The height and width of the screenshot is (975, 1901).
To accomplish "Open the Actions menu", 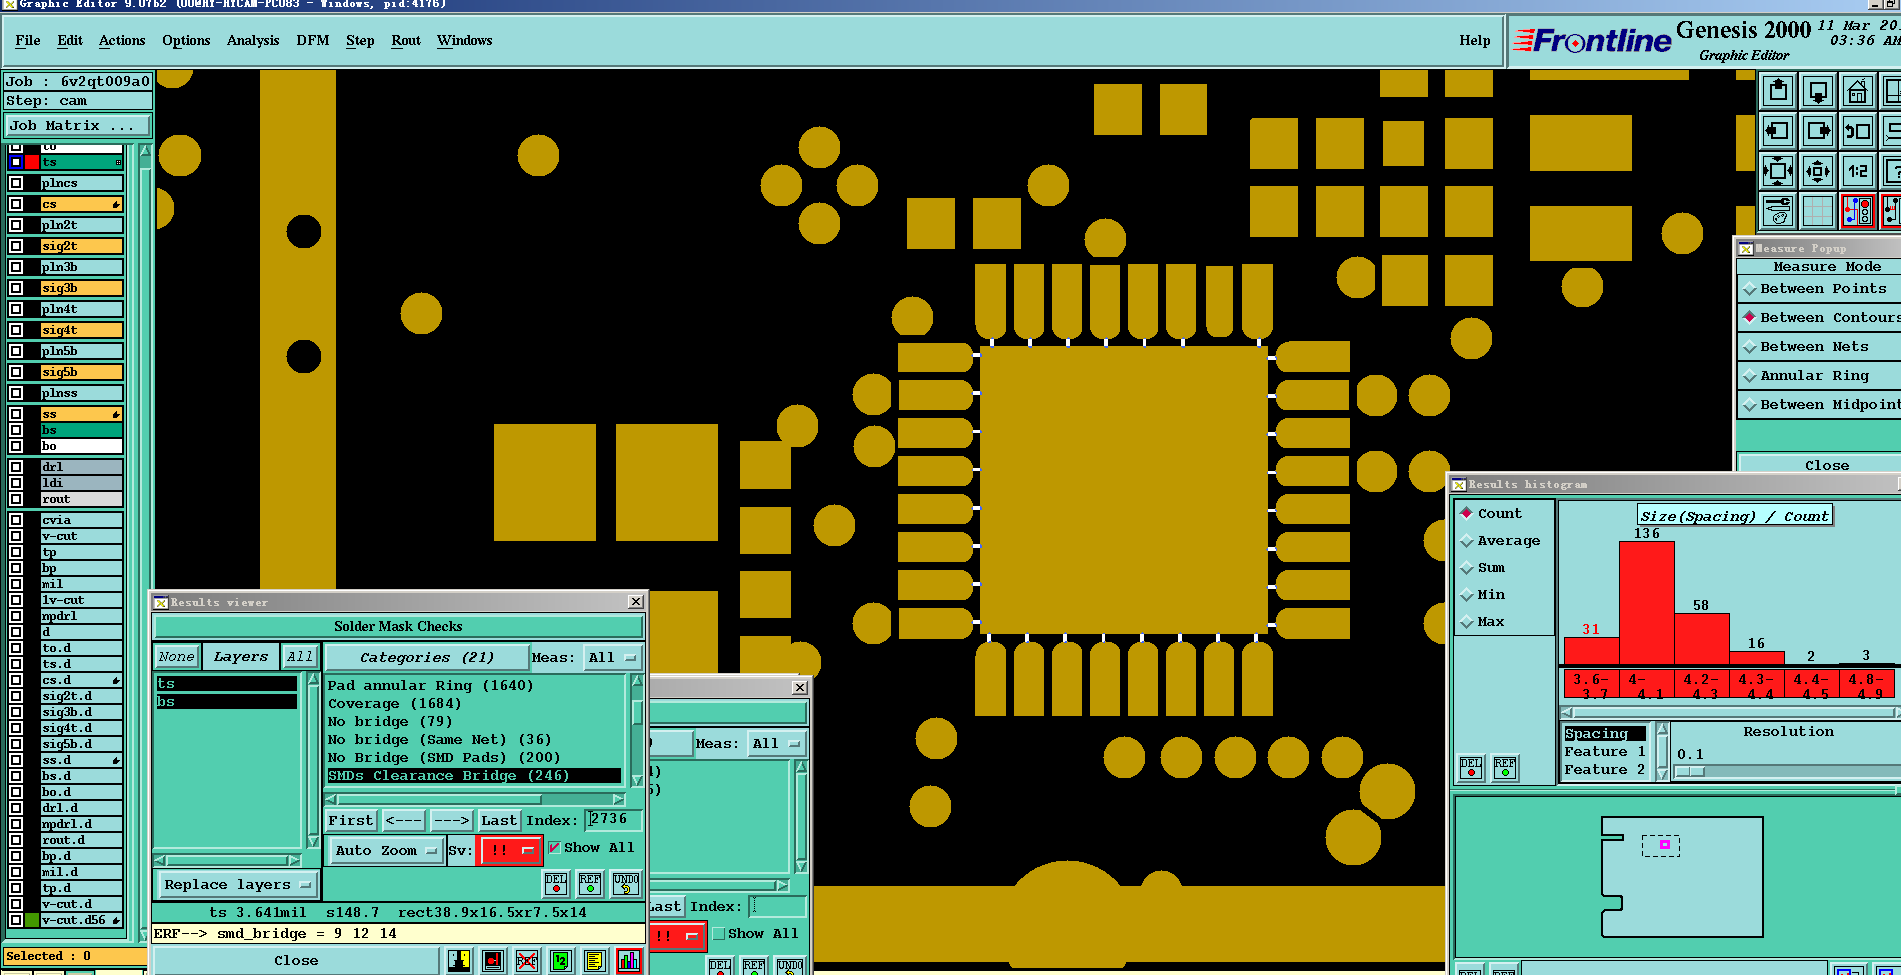I will pyautogui.click(x=122, y=41).
